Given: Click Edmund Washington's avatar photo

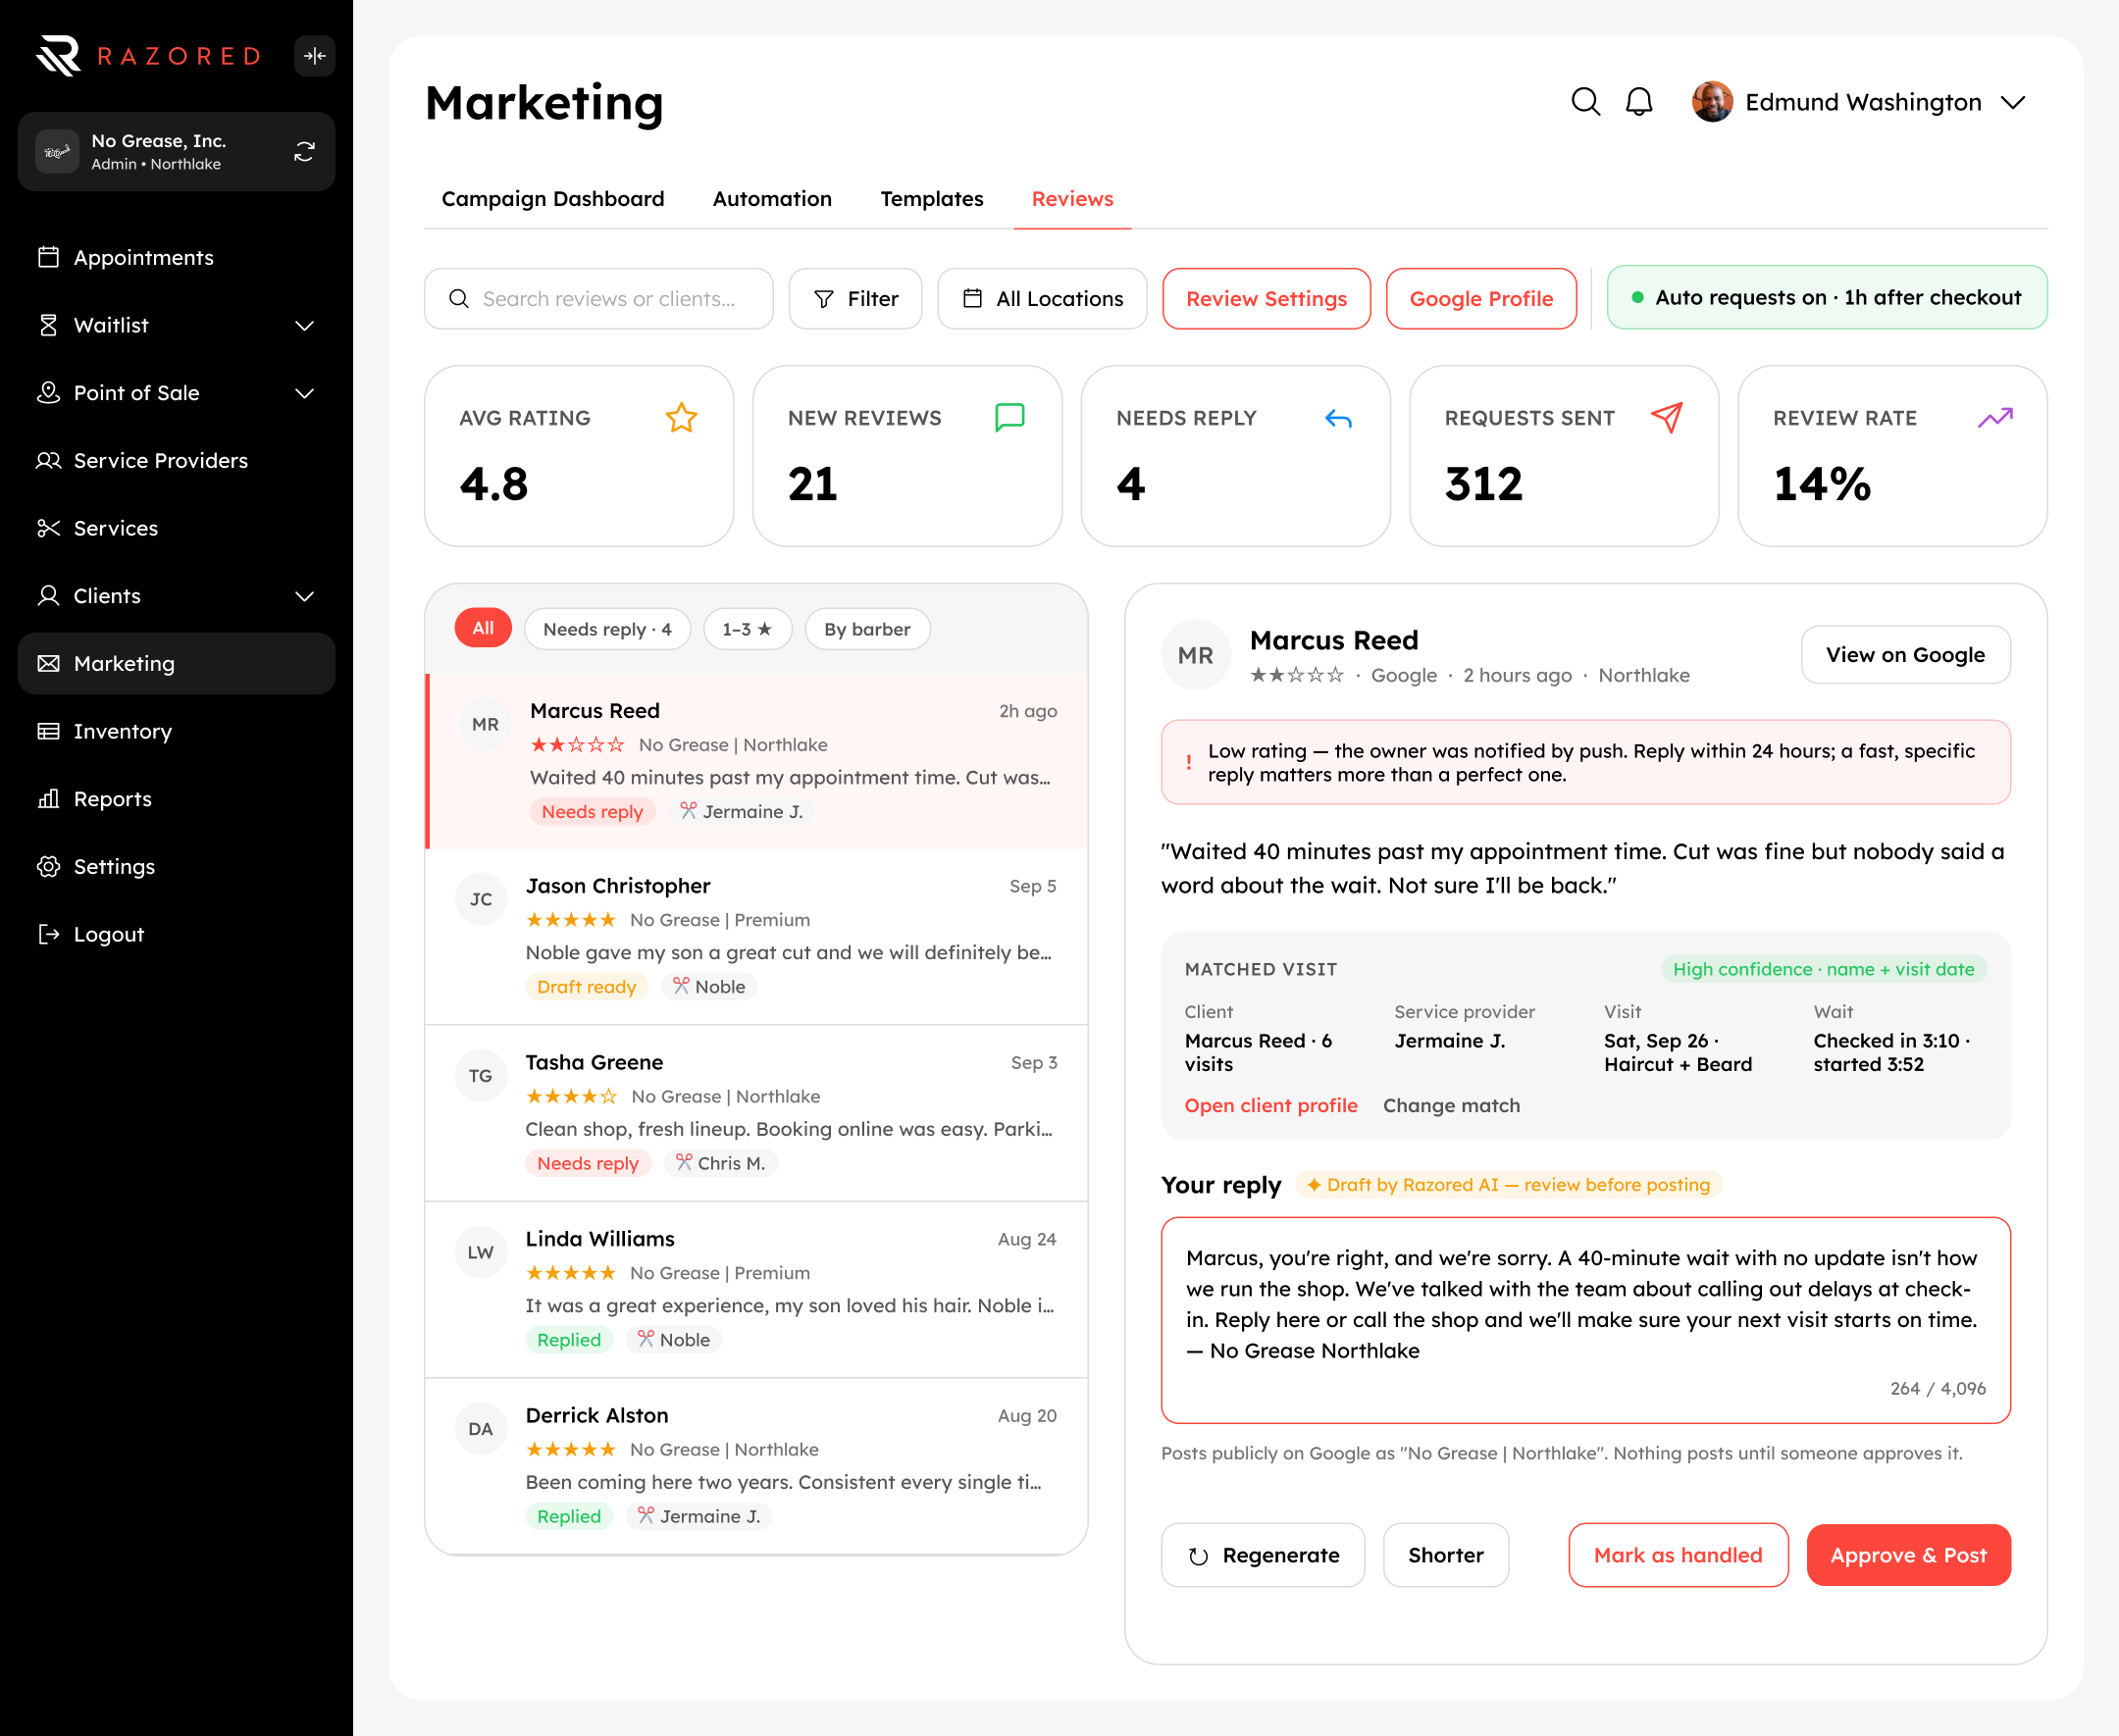Looking at the screenshot, I should [1711, 102].
